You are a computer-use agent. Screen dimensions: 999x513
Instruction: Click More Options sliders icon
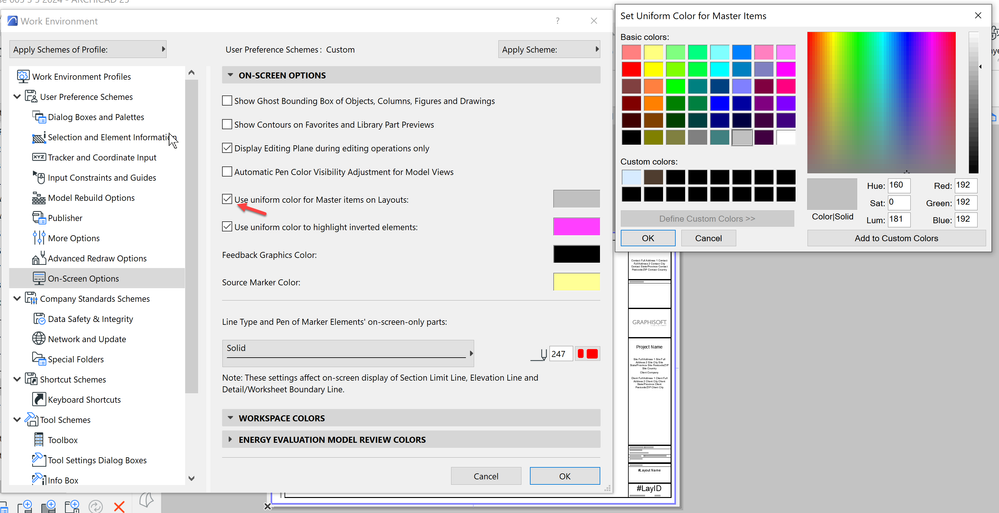[x=39, y=238]
